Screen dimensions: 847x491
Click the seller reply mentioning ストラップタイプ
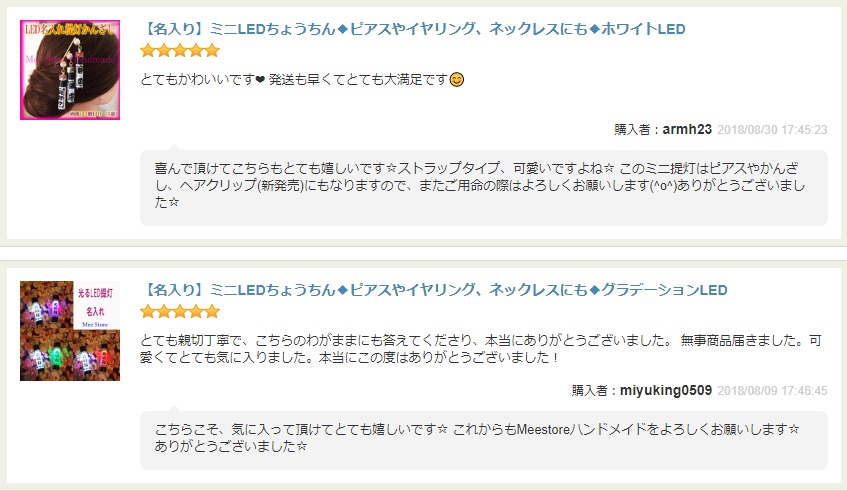(x=483, y=187)
